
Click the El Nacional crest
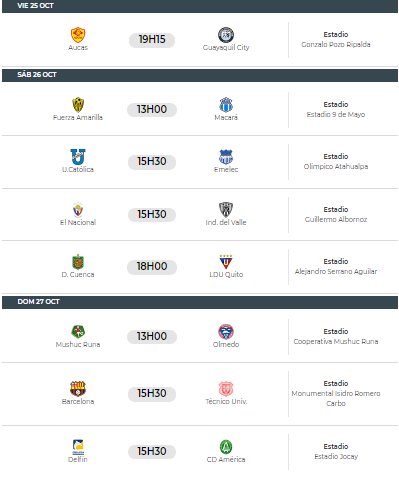click(x=78, y=210)
